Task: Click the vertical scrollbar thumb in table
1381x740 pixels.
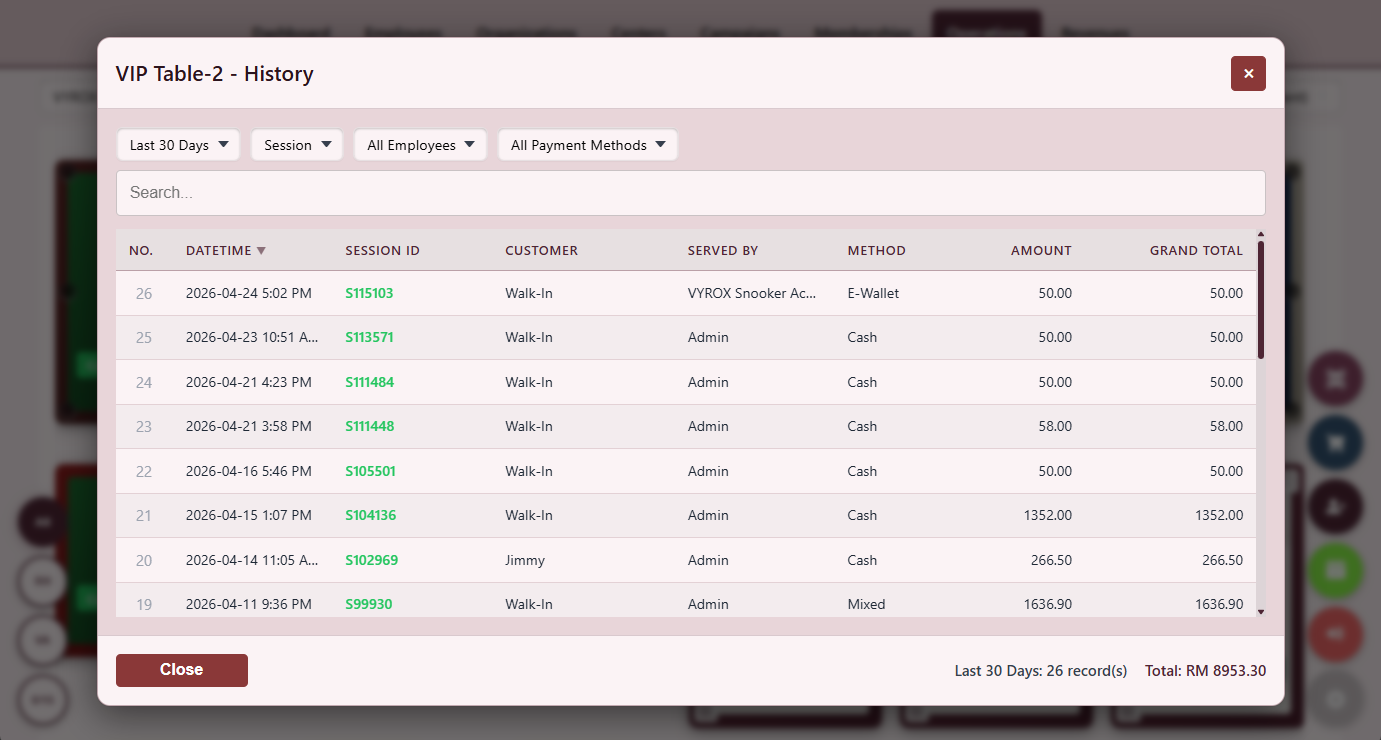Action: click(x=1261, y=300)
